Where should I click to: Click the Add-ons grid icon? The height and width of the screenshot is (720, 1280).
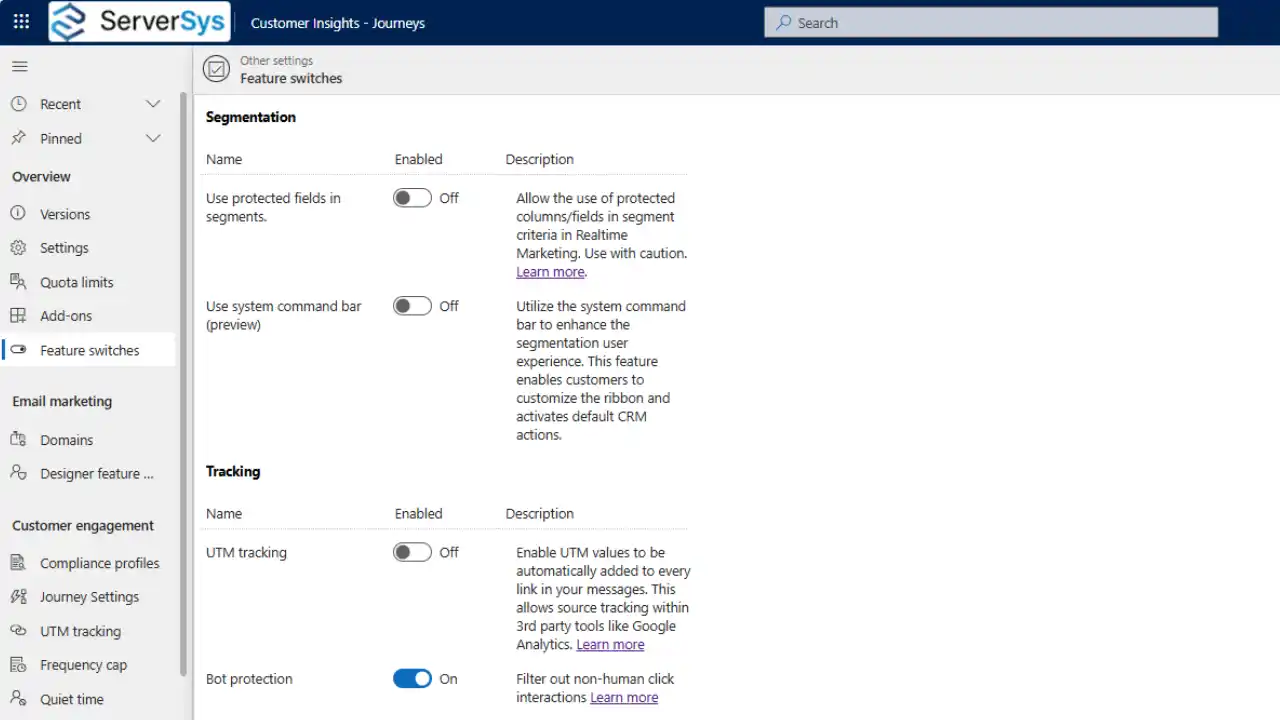[18, 316]
